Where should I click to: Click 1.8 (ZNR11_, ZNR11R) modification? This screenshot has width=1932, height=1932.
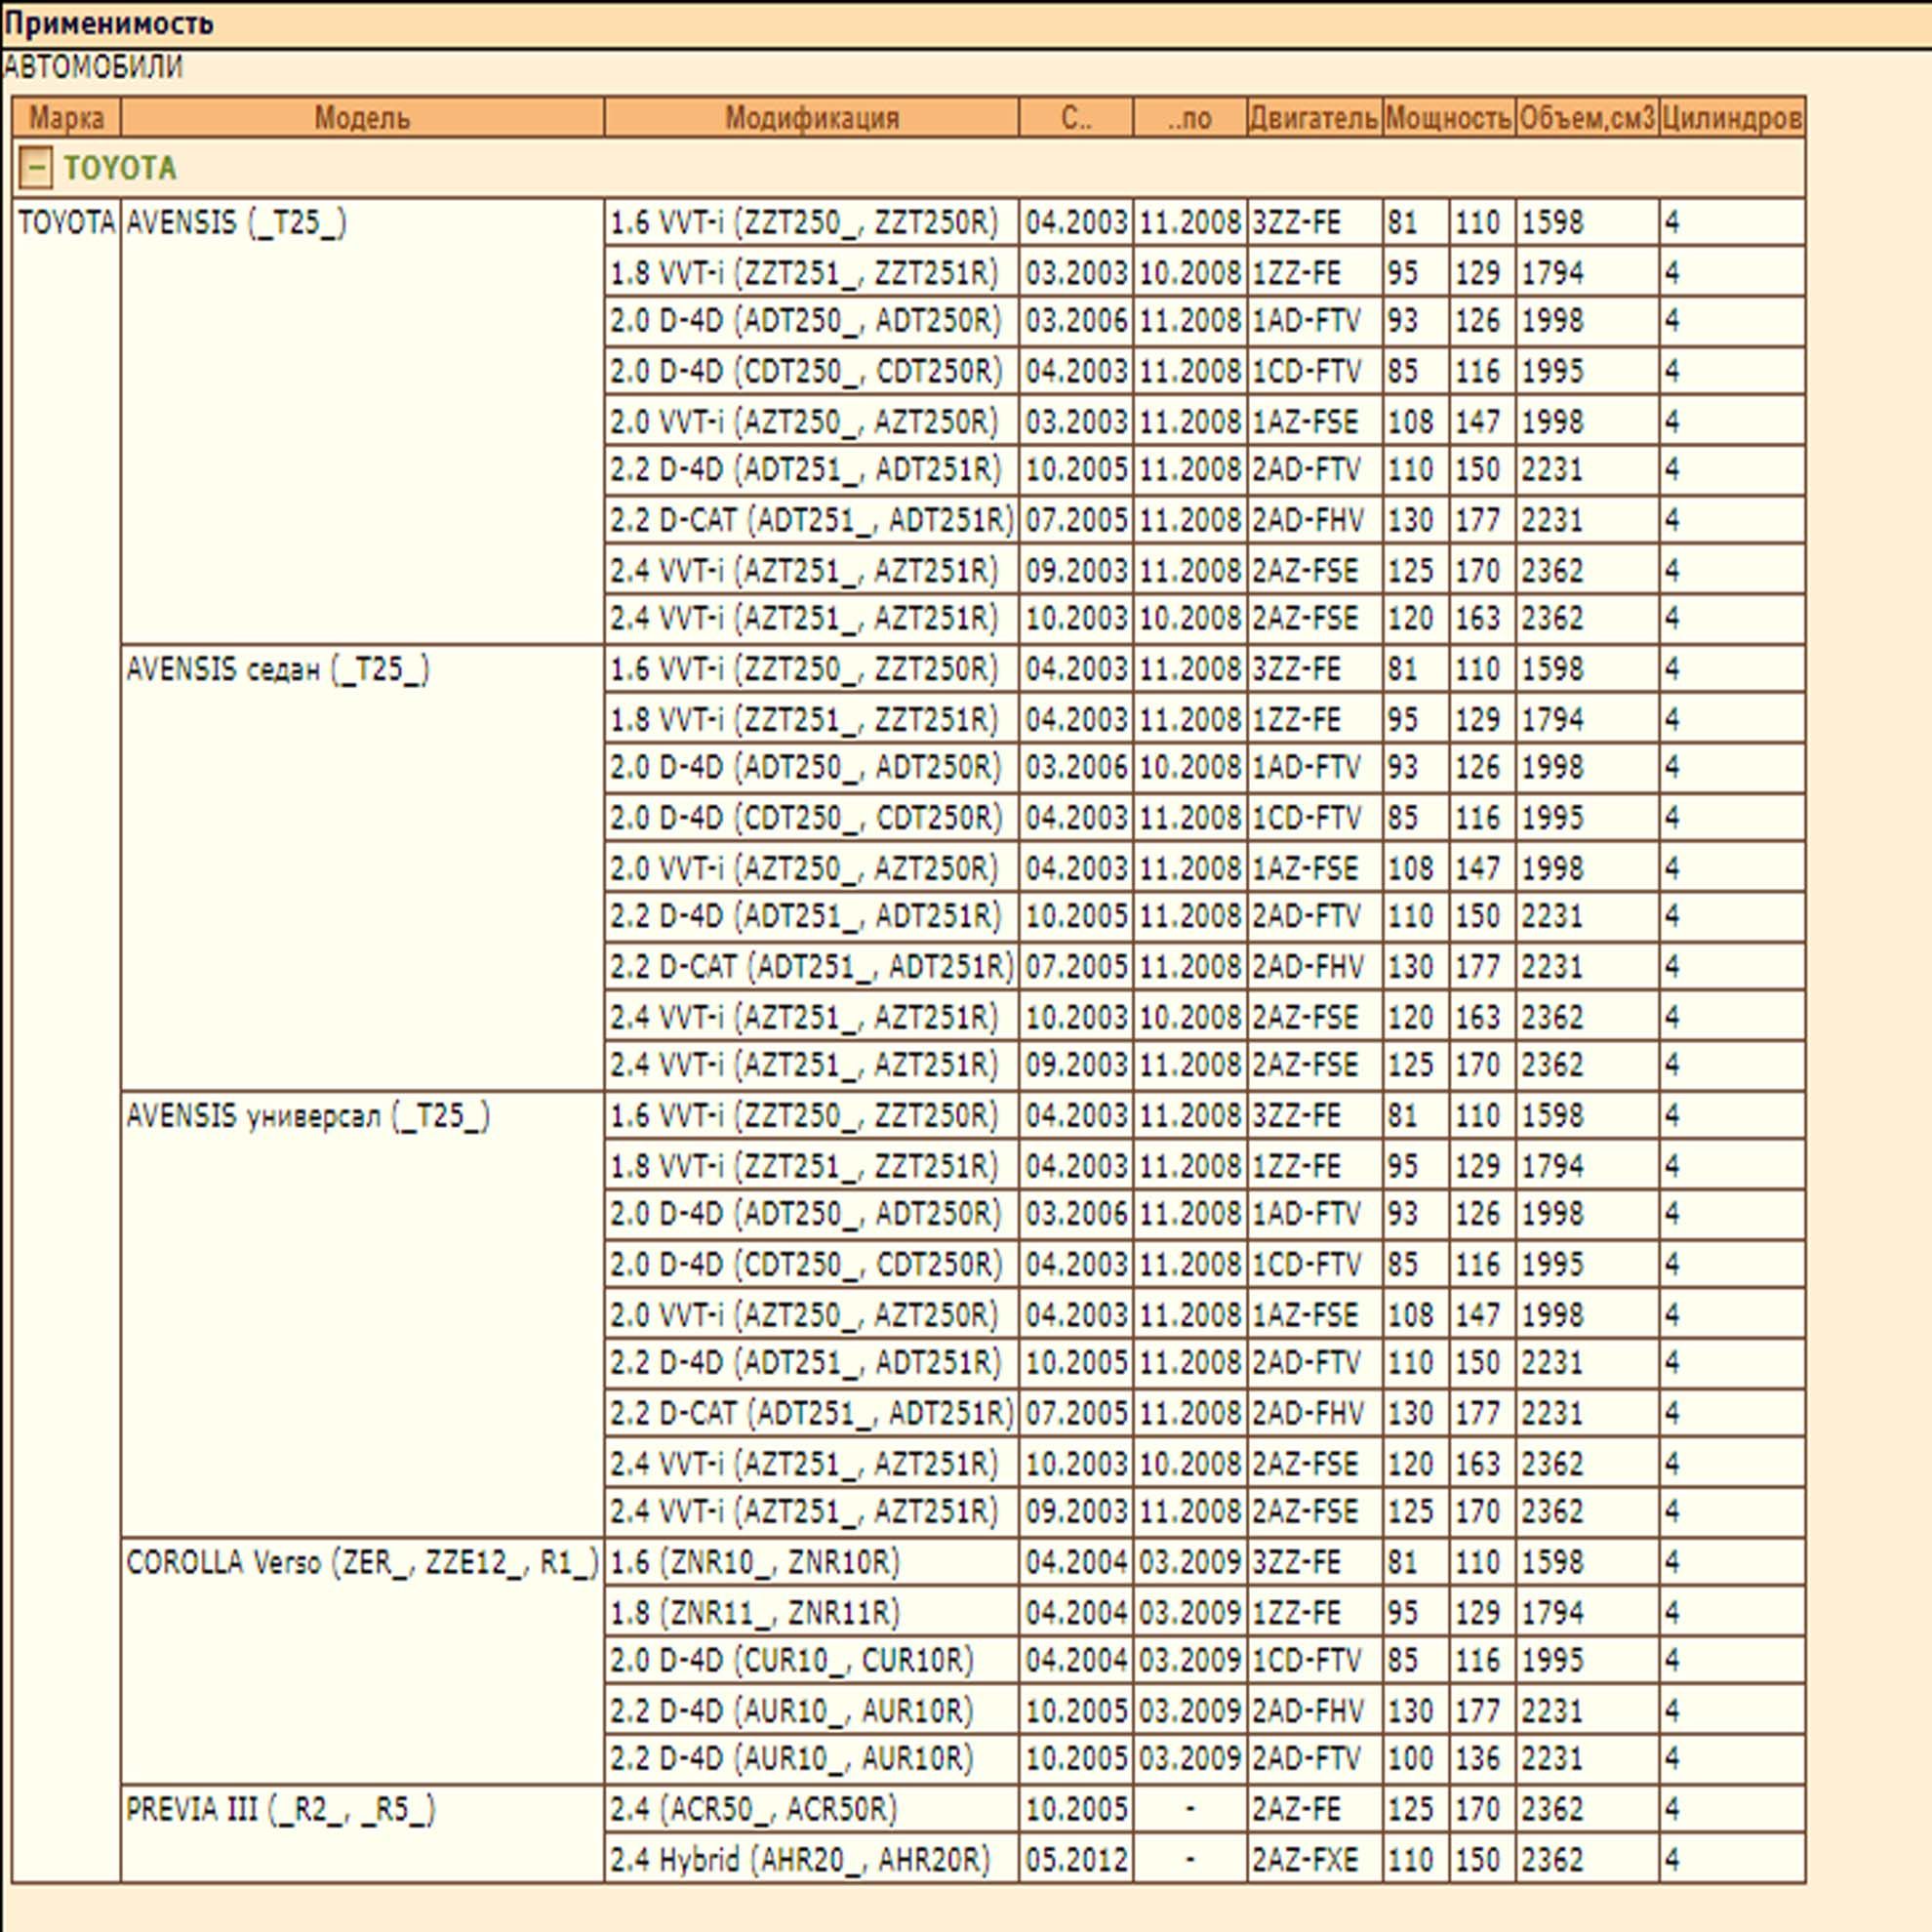point(811,1613)
